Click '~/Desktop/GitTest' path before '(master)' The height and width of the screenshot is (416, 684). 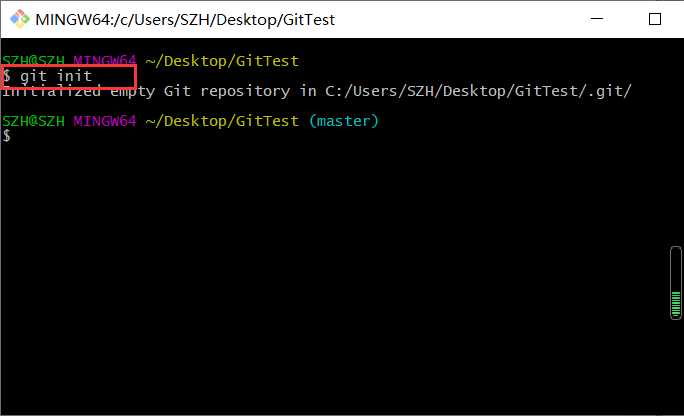tap(222, 121)
